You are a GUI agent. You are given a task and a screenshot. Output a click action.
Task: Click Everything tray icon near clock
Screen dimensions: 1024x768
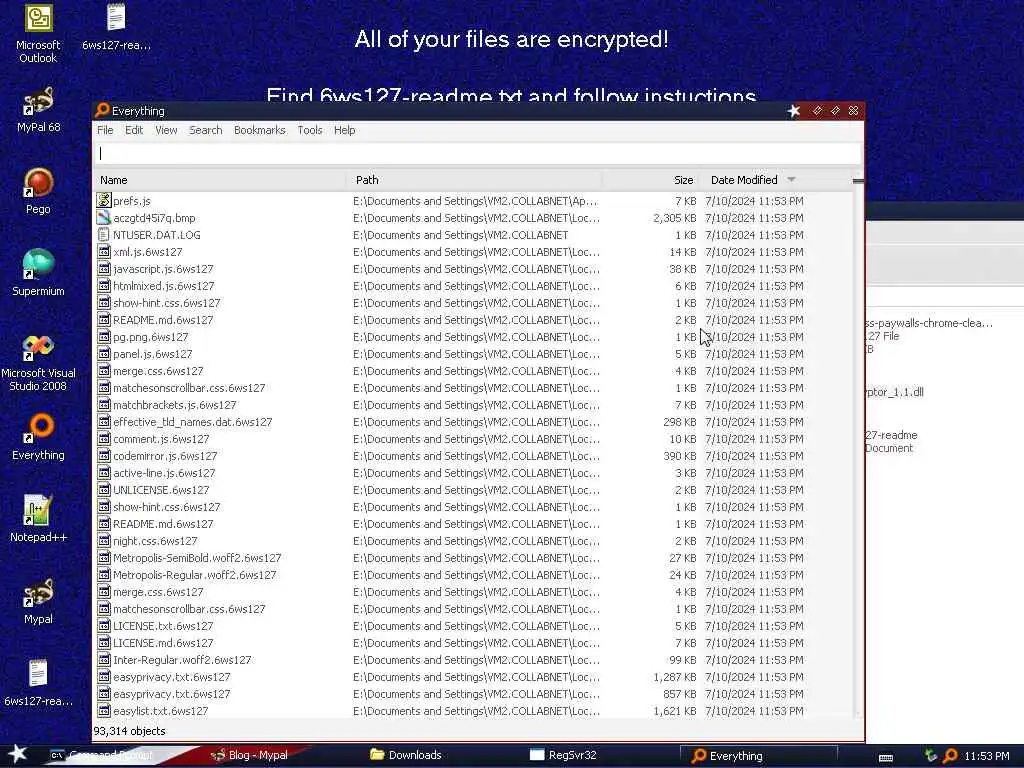[950, 756]
